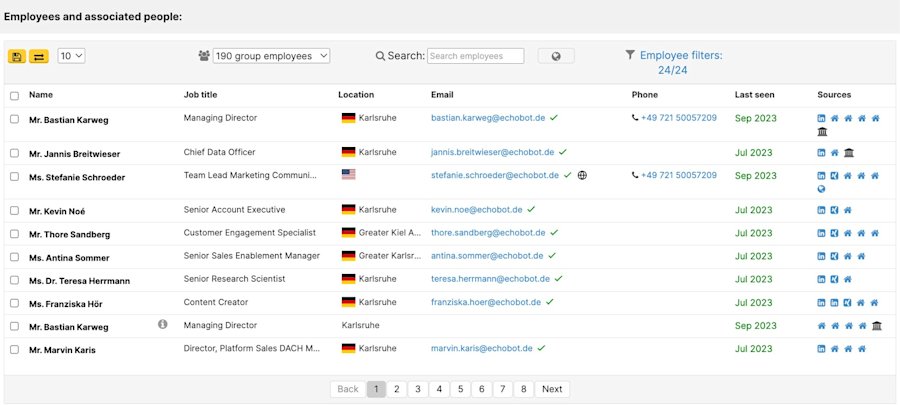
Task: Click the yellow swap arrows button
Action: (x=39, y=56)
